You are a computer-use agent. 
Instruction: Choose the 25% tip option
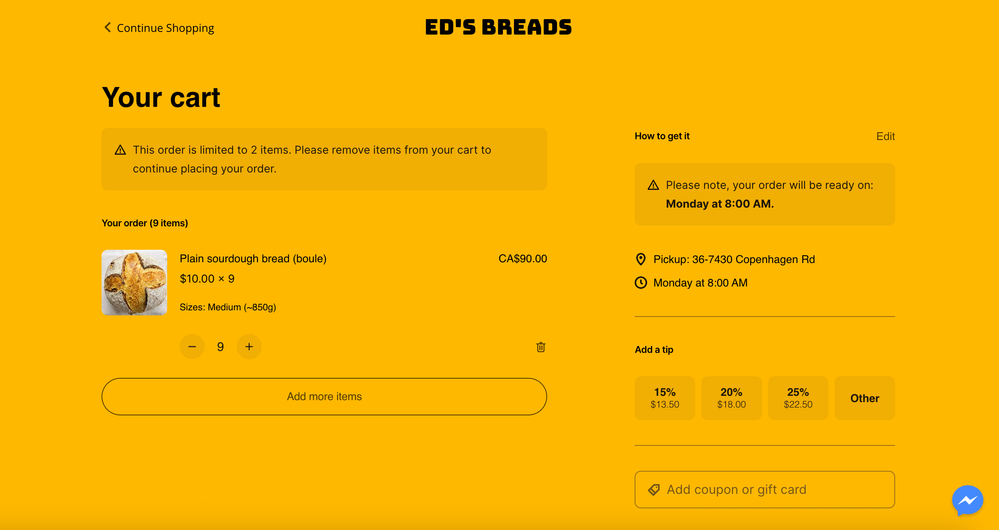click(798, 398)
